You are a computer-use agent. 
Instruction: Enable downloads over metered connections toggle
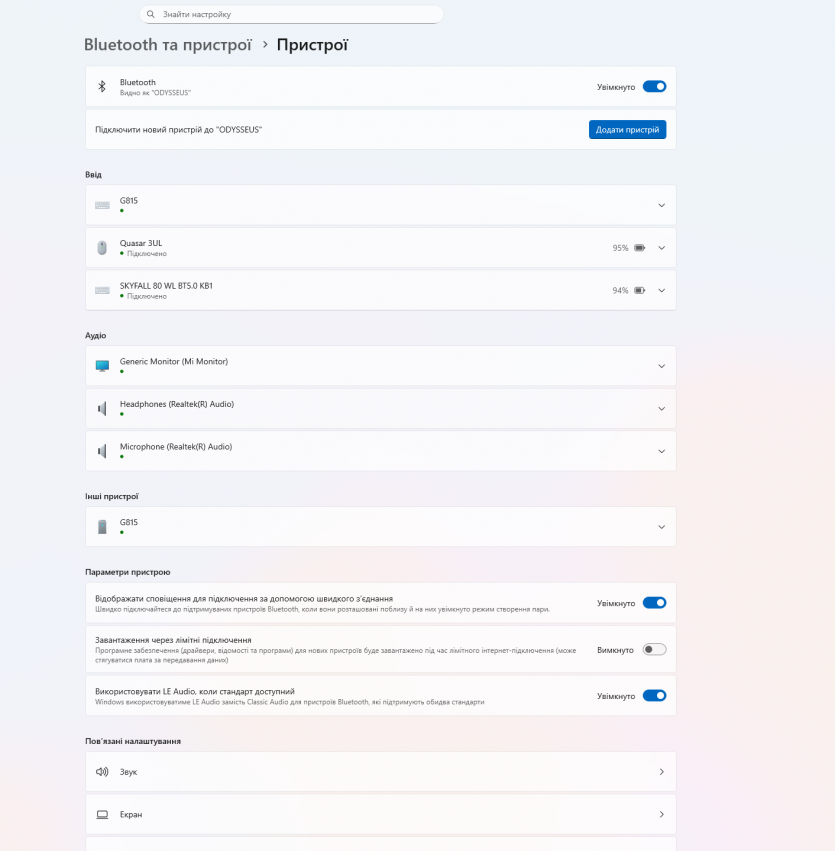[654, 650]
